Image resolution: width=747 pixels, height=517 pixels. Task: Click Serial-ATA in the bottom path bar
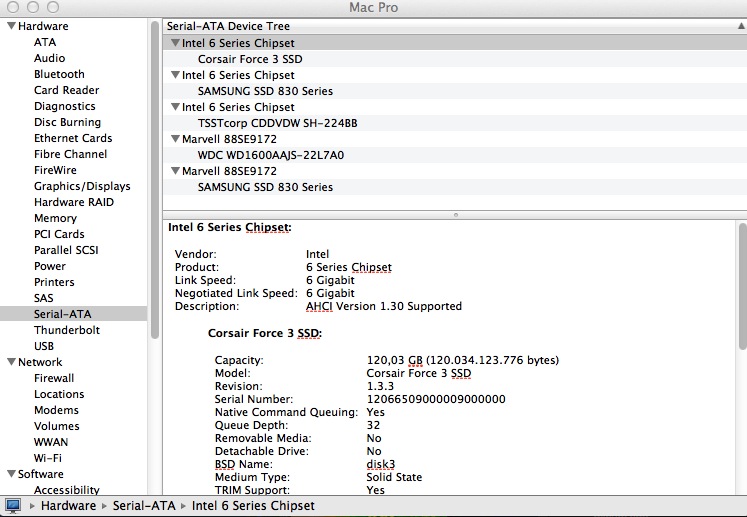coord(144,505)
